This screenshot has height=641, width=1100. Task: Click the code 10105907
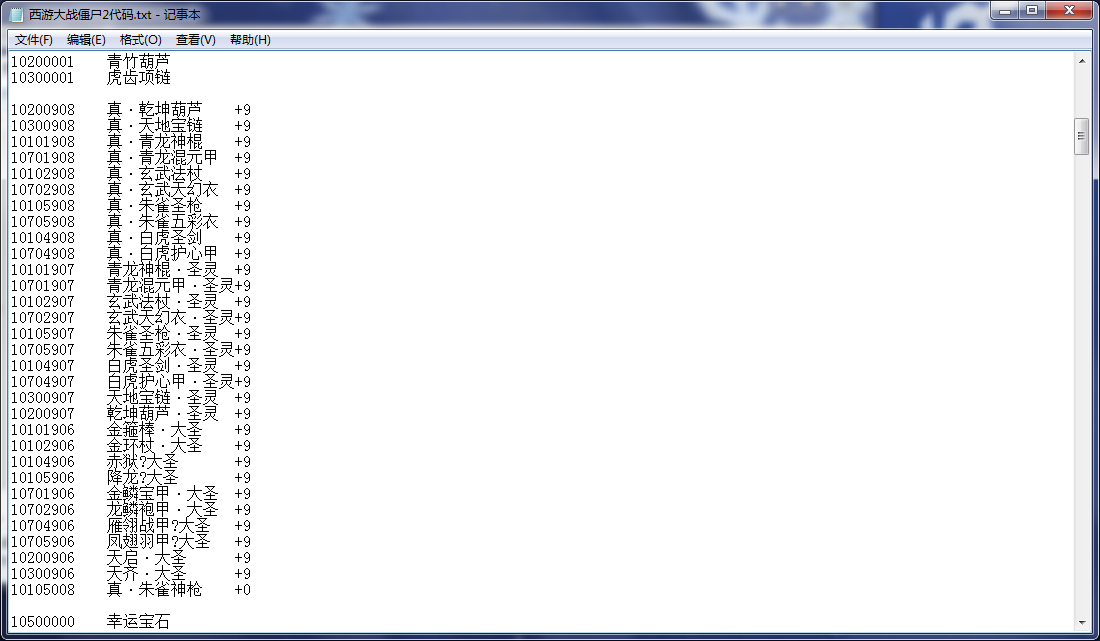pos(42,335)
